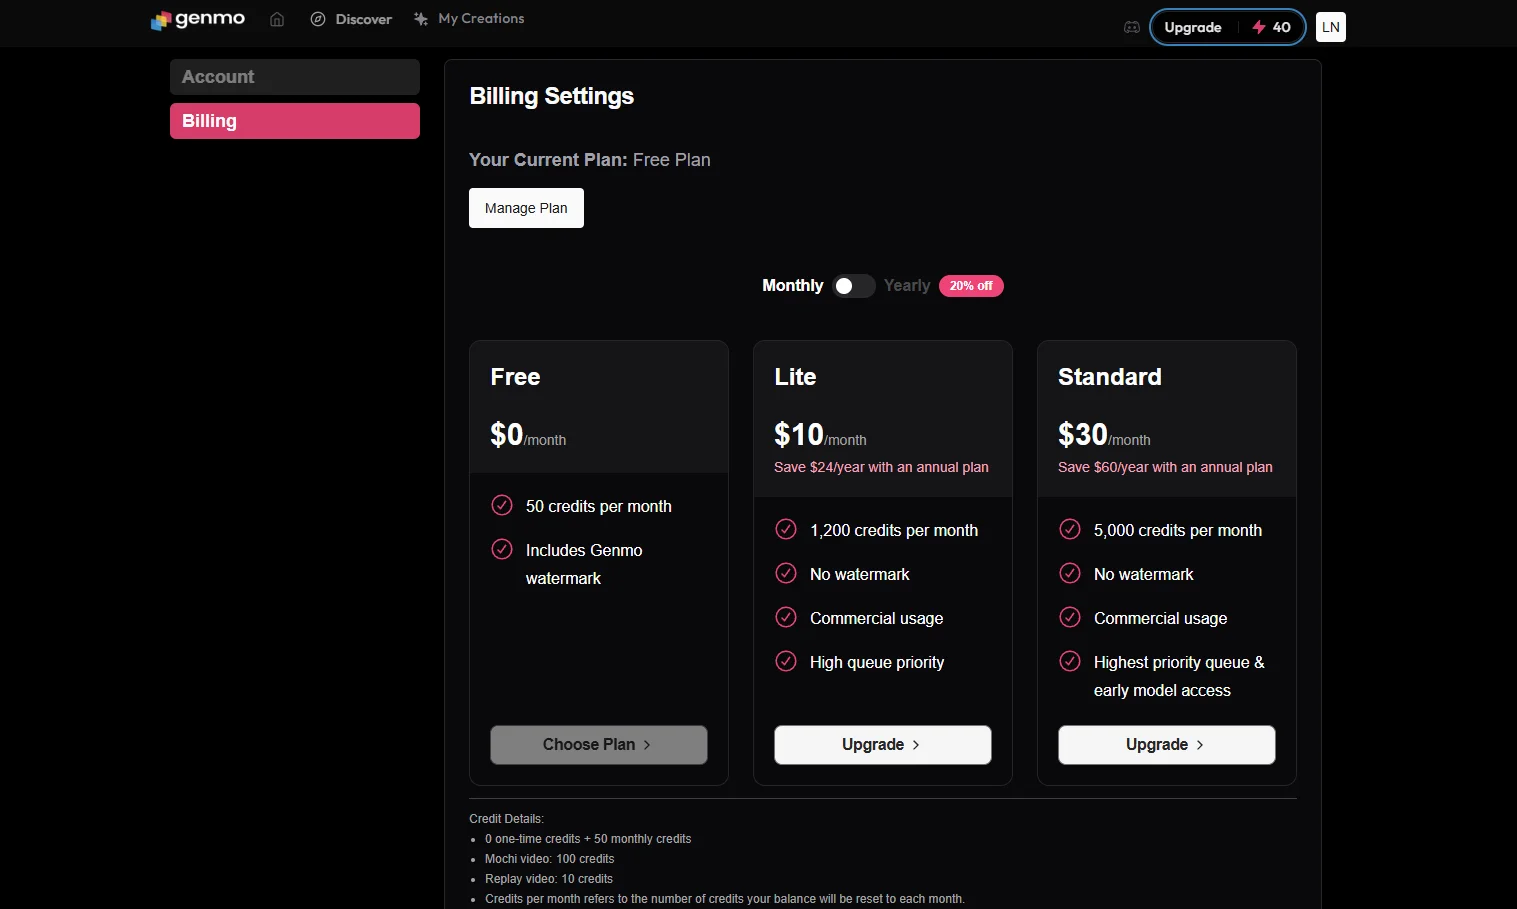Switch to the Account settings tab
1517x909 pixels.
click(295, 77)
